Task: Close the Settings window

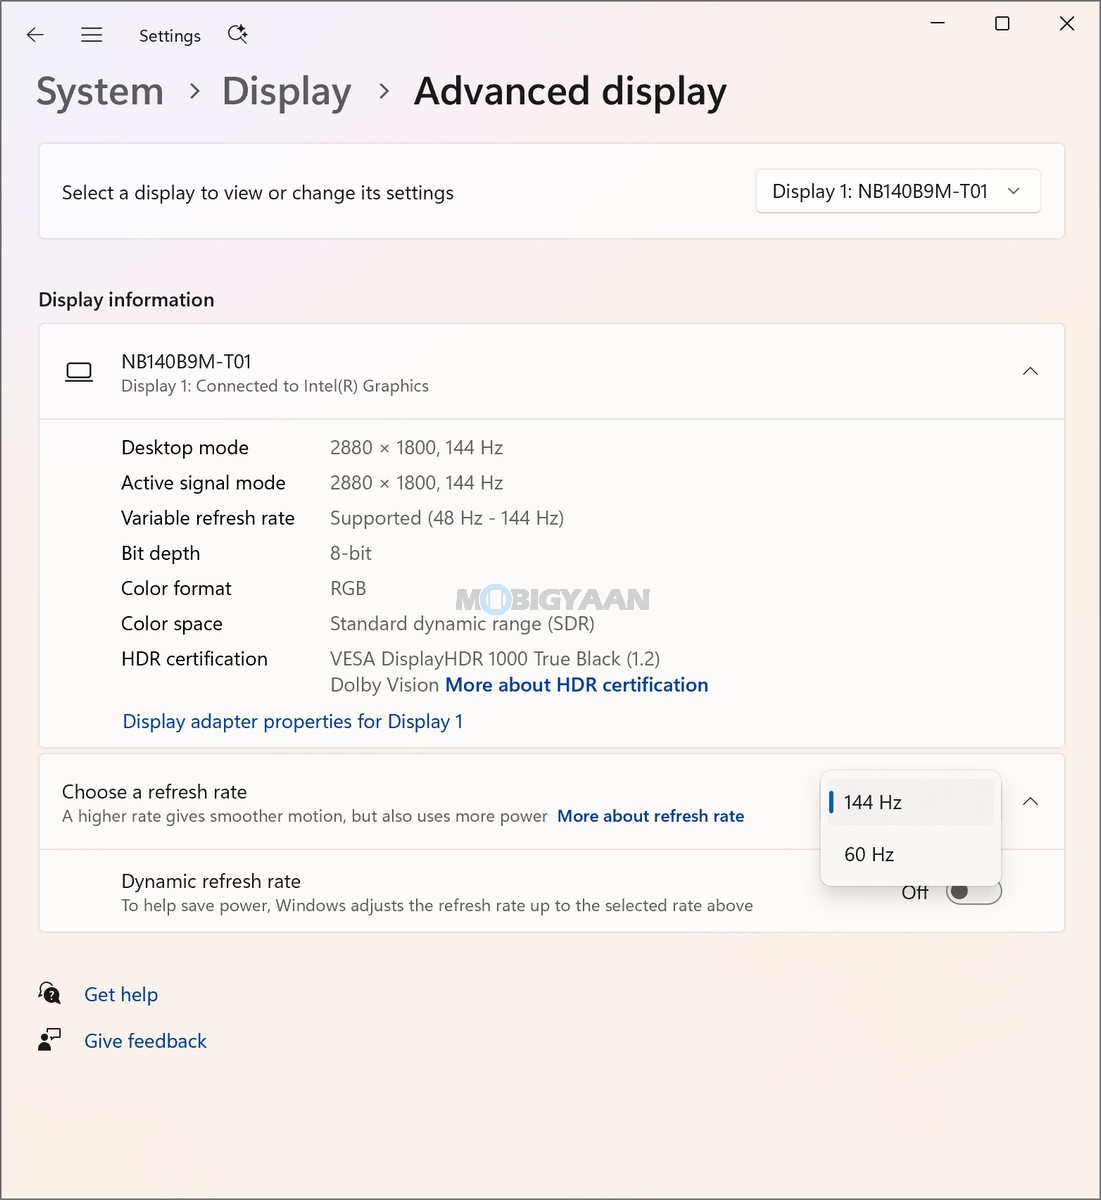Action: 1067,23
